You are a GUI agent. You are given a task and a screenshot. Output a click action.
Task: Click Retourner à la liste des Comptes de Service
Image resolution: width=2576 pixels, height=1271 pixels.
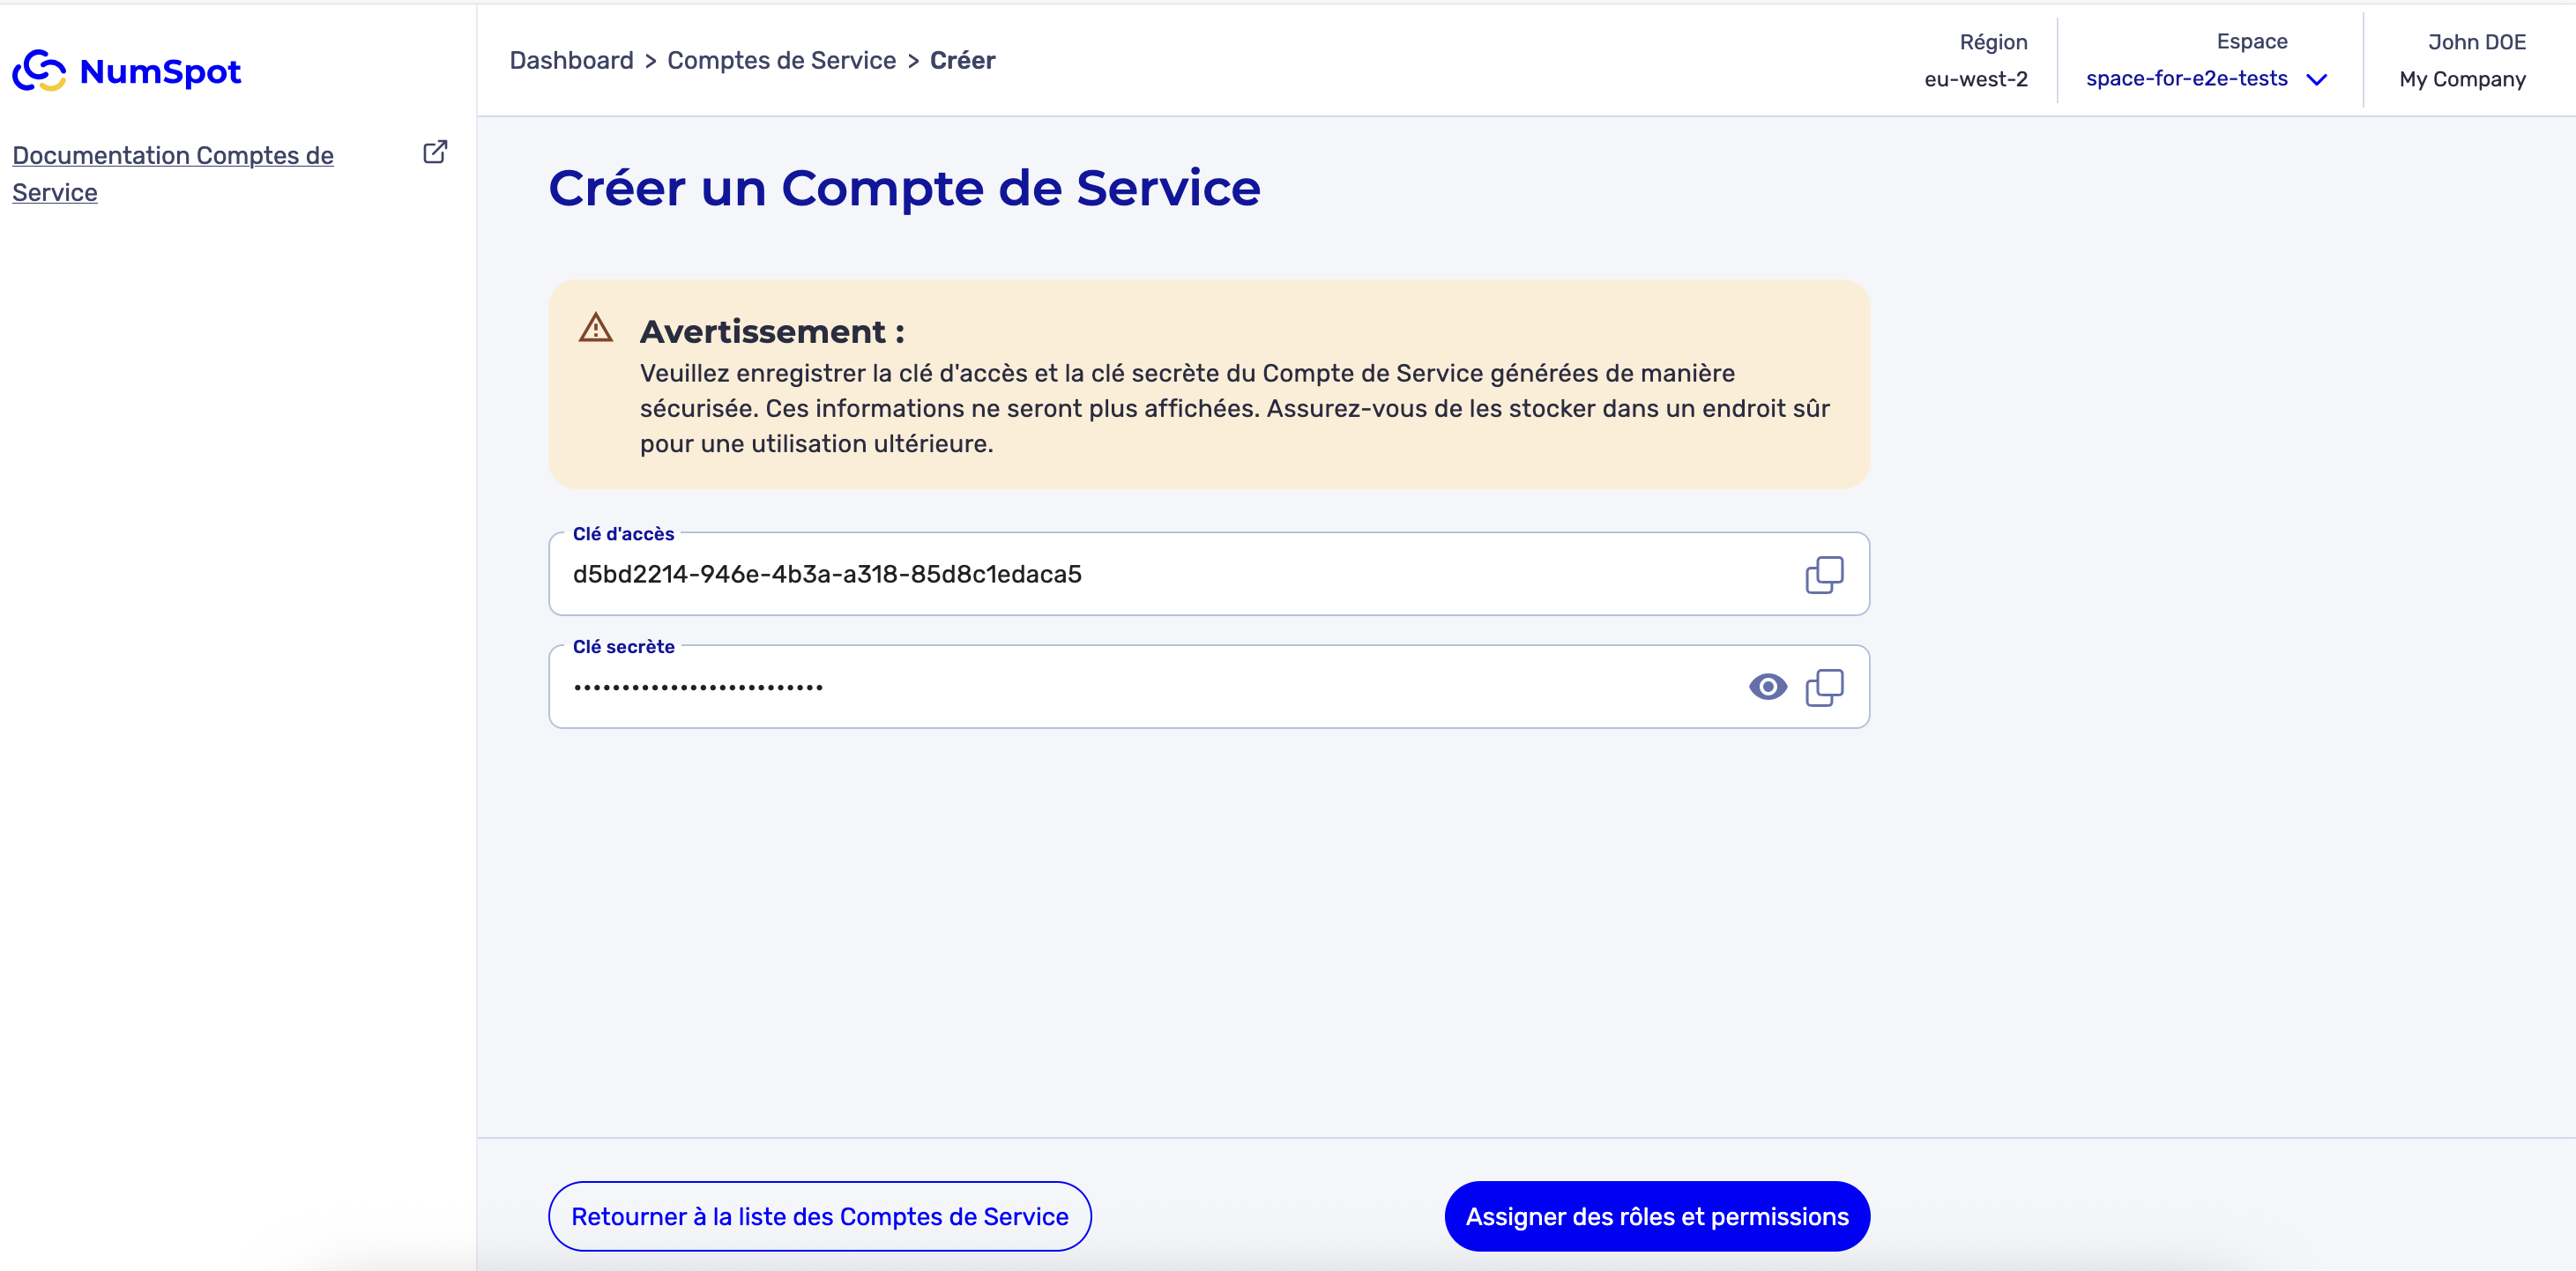click(x=819, y=1216)
